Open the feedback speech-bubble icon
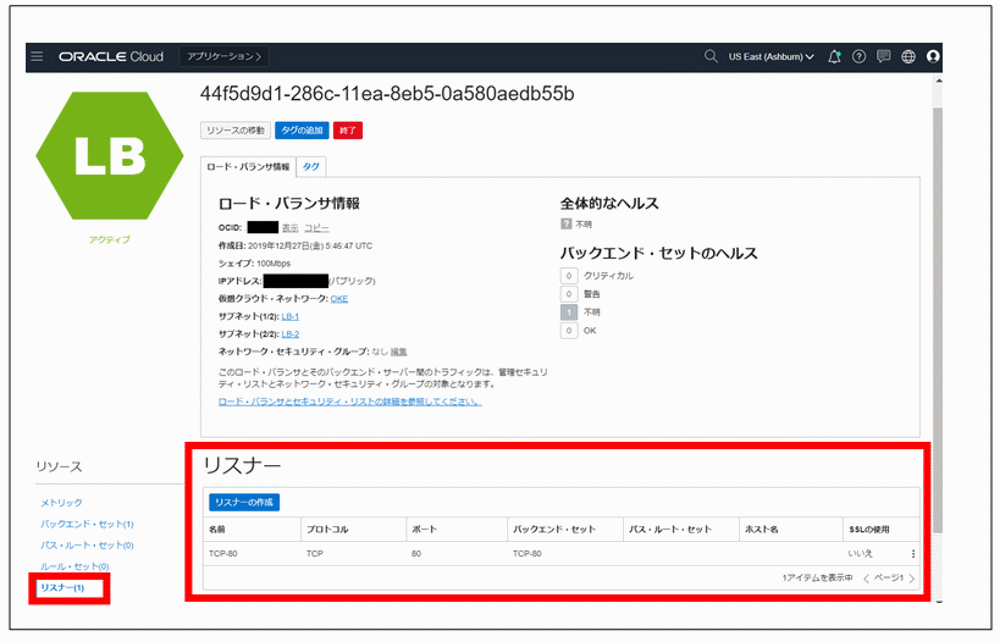Image resolution: width=1000 pixels, height=642 pixels. (883, 56)
